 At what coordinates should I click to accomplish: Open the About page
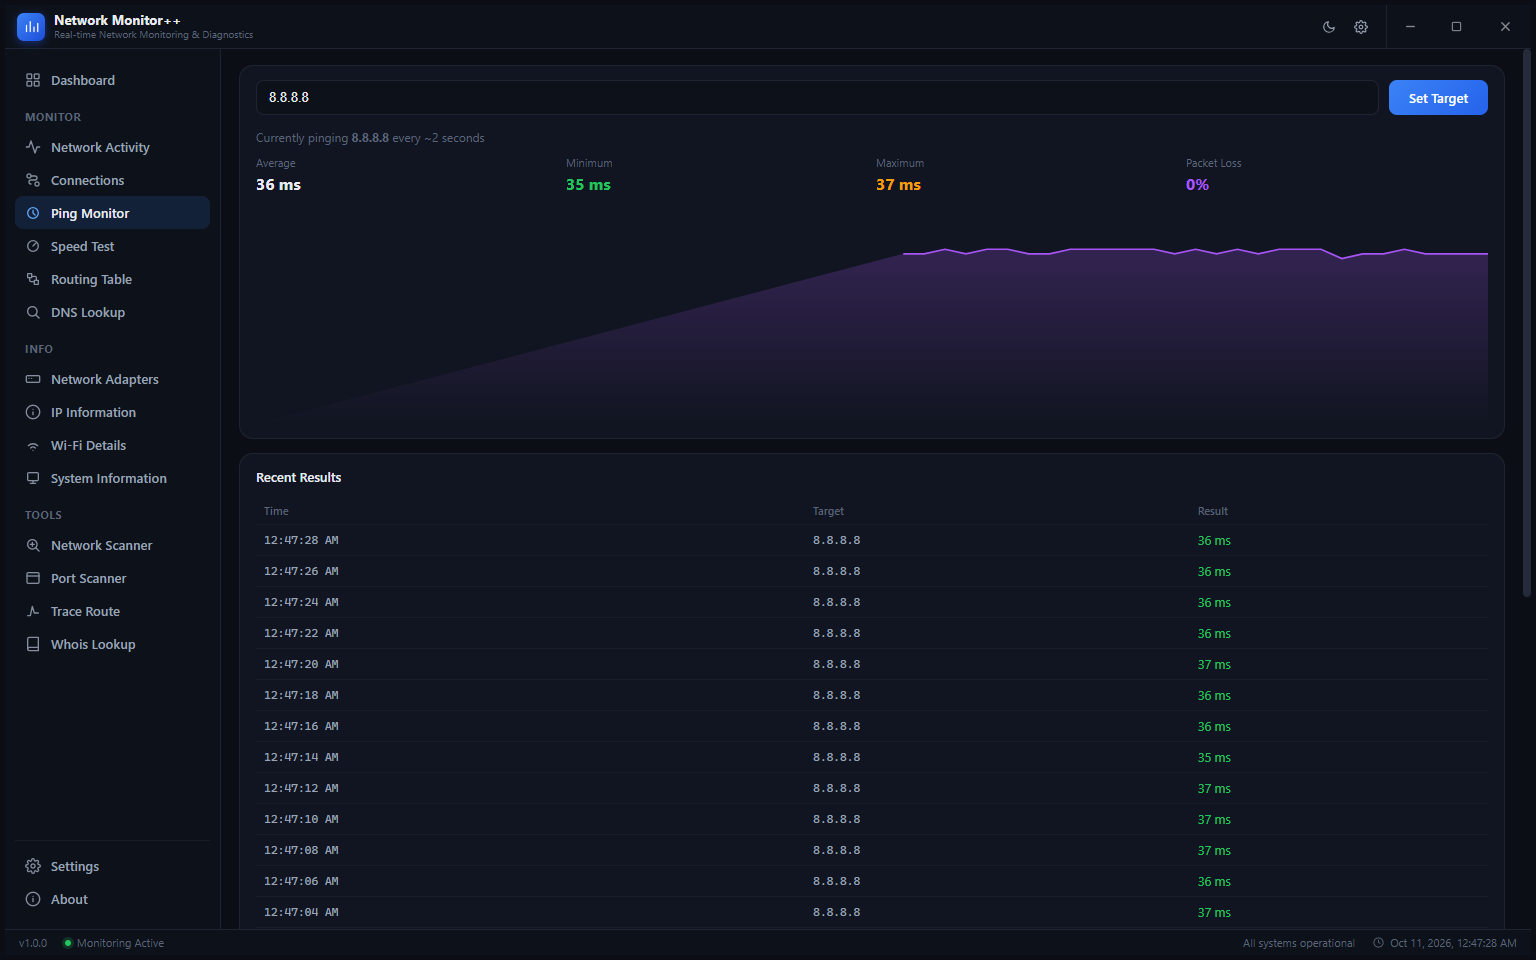point(112,899)
